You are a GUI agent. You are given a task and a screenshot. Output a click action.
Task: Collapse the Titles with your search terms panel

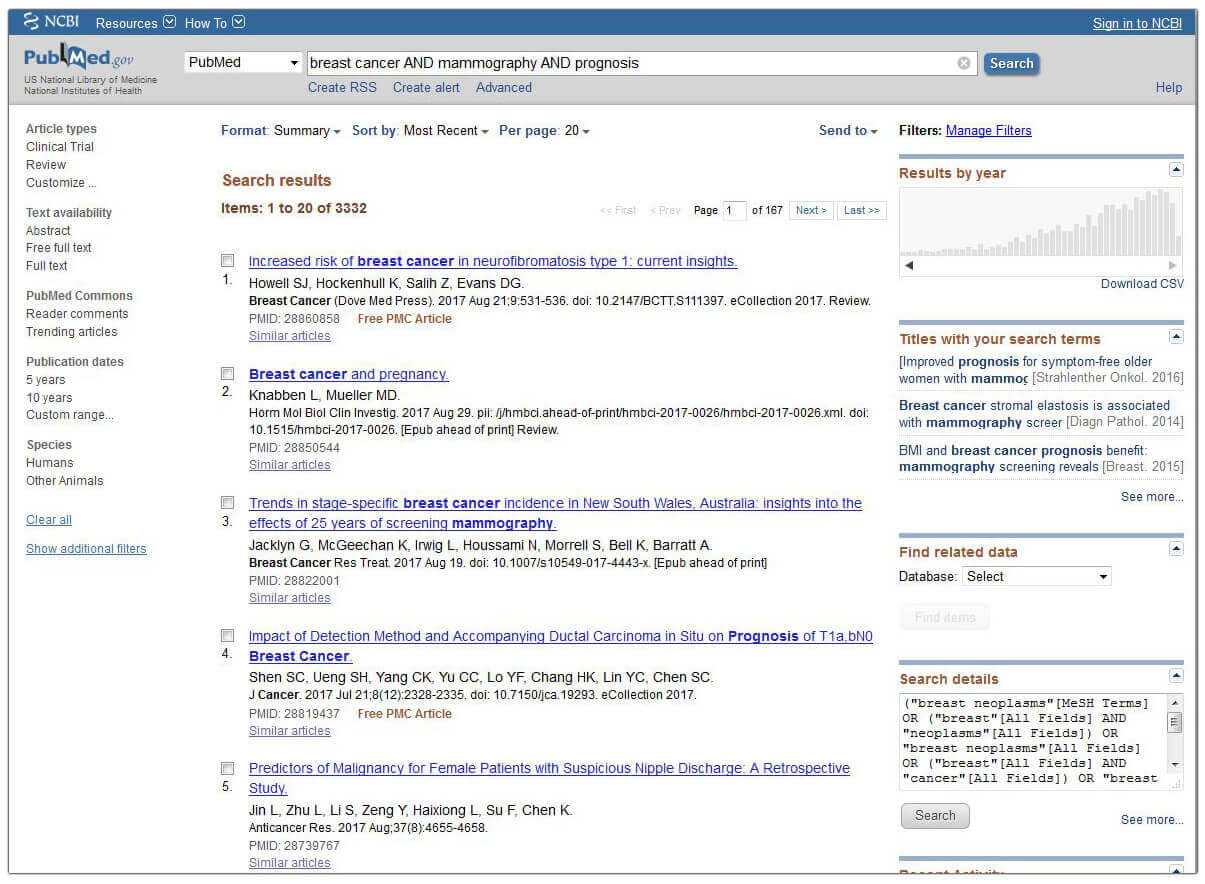pyautogui.click(x=1176, y=336)
